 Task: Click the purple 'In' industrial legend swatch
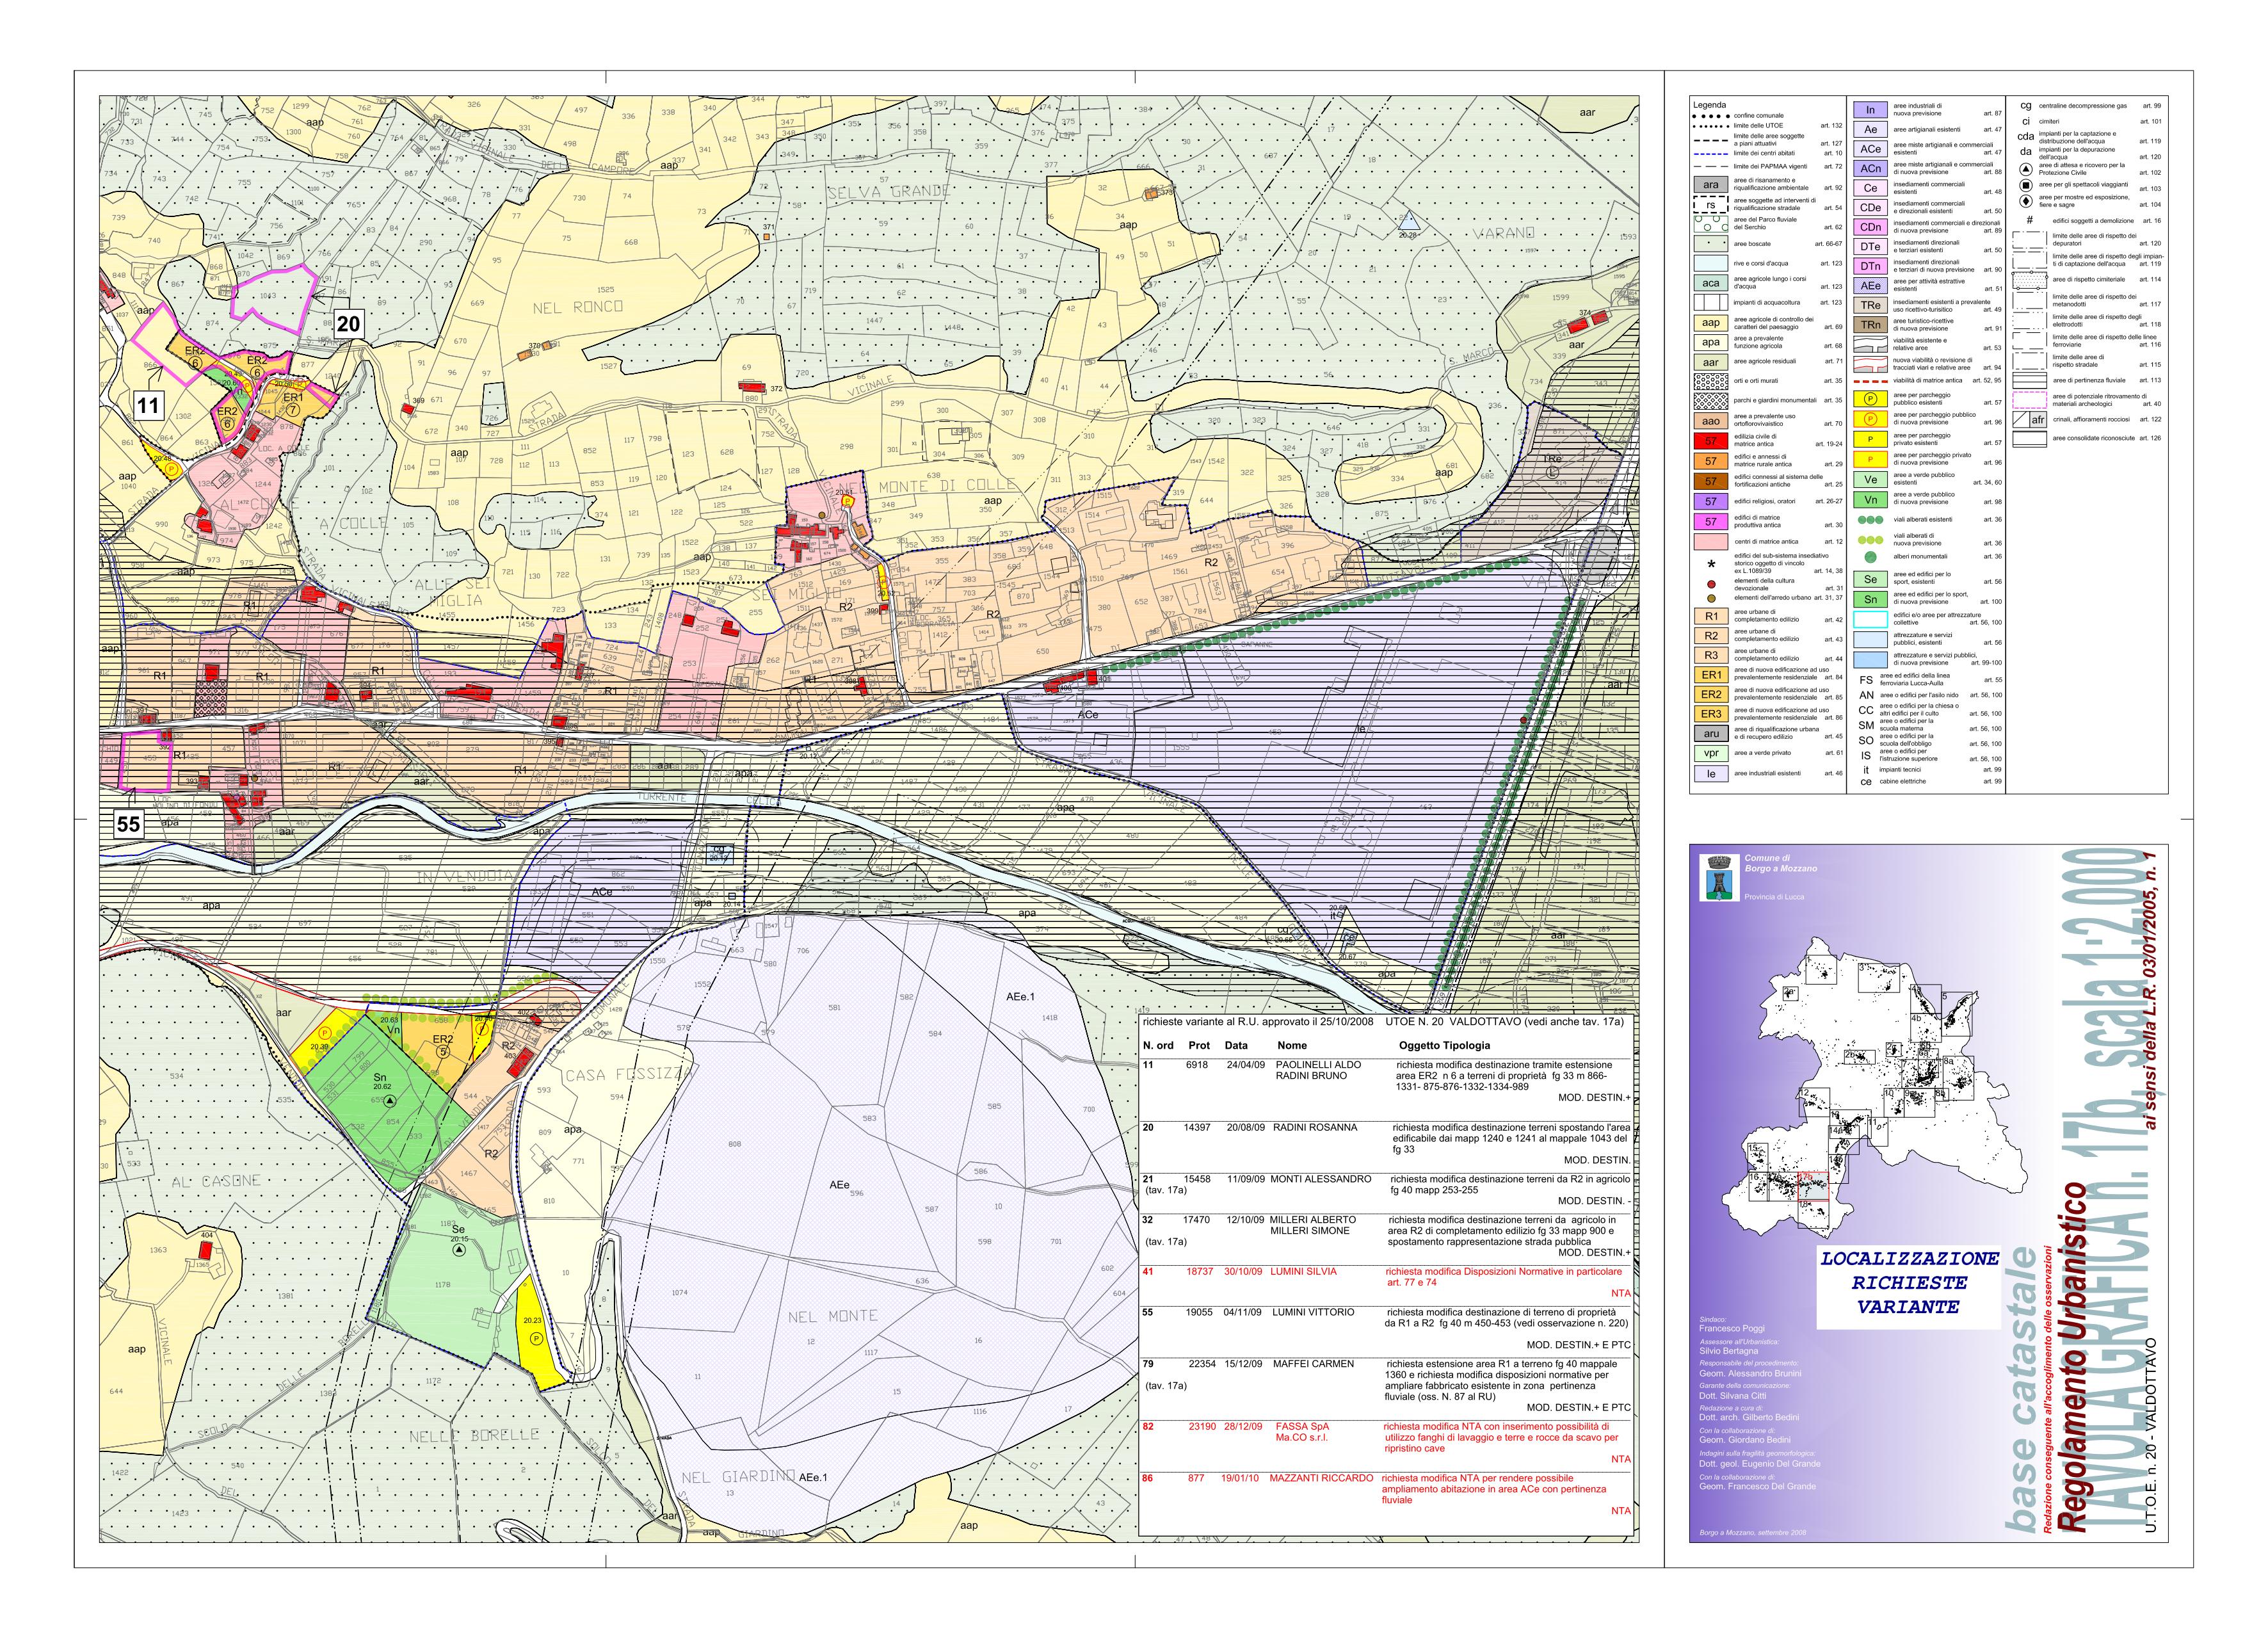1870,110
